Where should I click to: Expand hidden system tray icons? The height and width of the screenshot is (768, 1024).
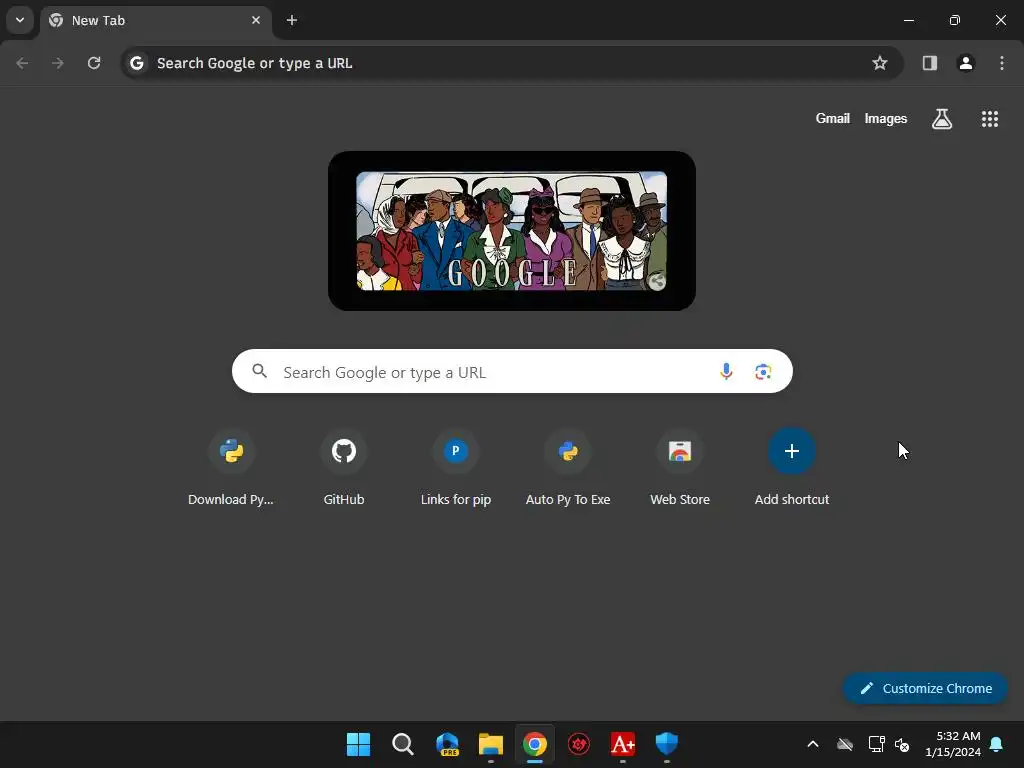[x=813, y=744]
